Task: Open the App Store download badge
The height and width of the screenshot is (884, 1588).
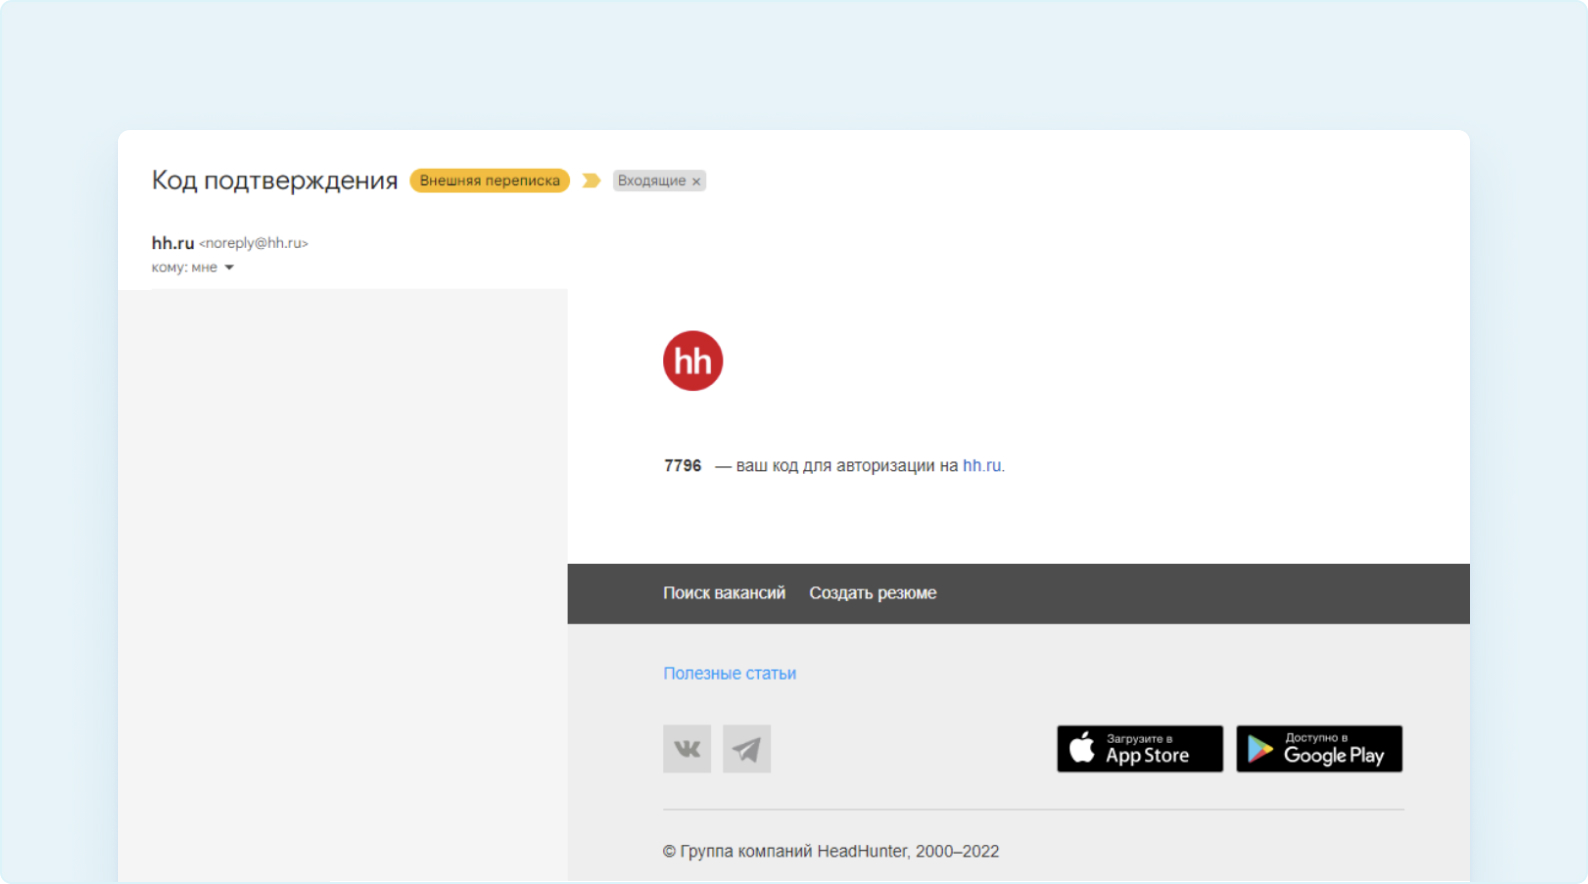Action: pos(1139,749)
